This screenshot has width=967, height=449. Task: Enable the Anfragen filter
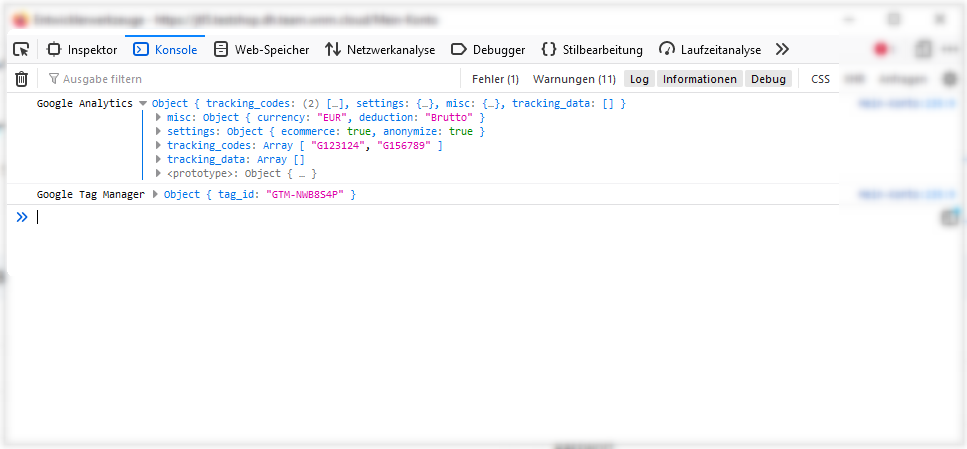click(902, 79)
